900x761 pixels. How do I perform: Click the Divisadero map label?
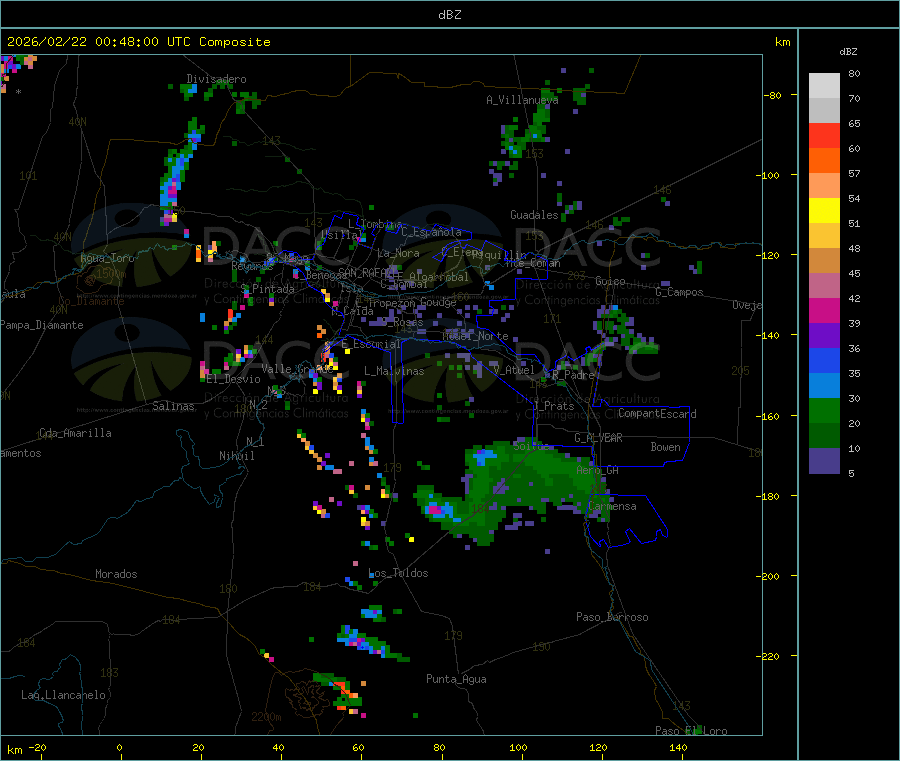tap(216, 79)
